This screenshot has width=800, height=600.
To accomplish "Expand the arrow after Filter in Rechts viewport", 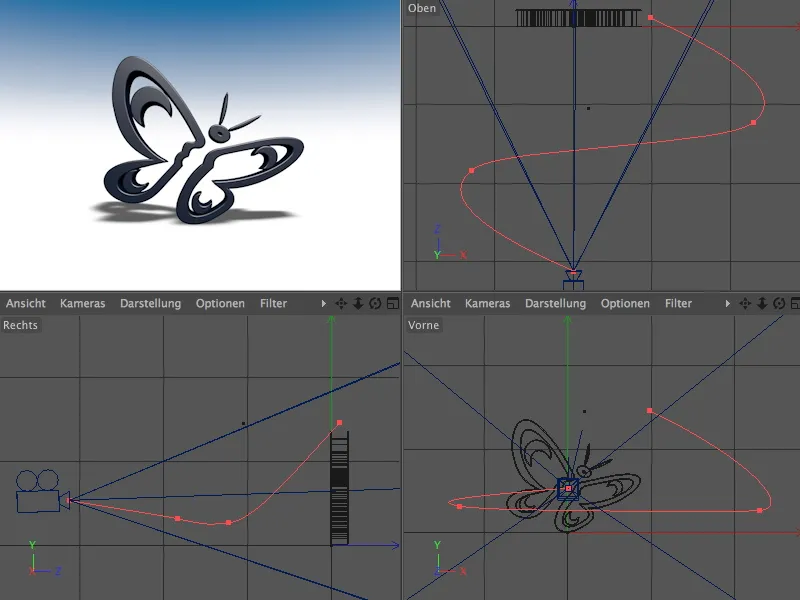I will 323,304.
